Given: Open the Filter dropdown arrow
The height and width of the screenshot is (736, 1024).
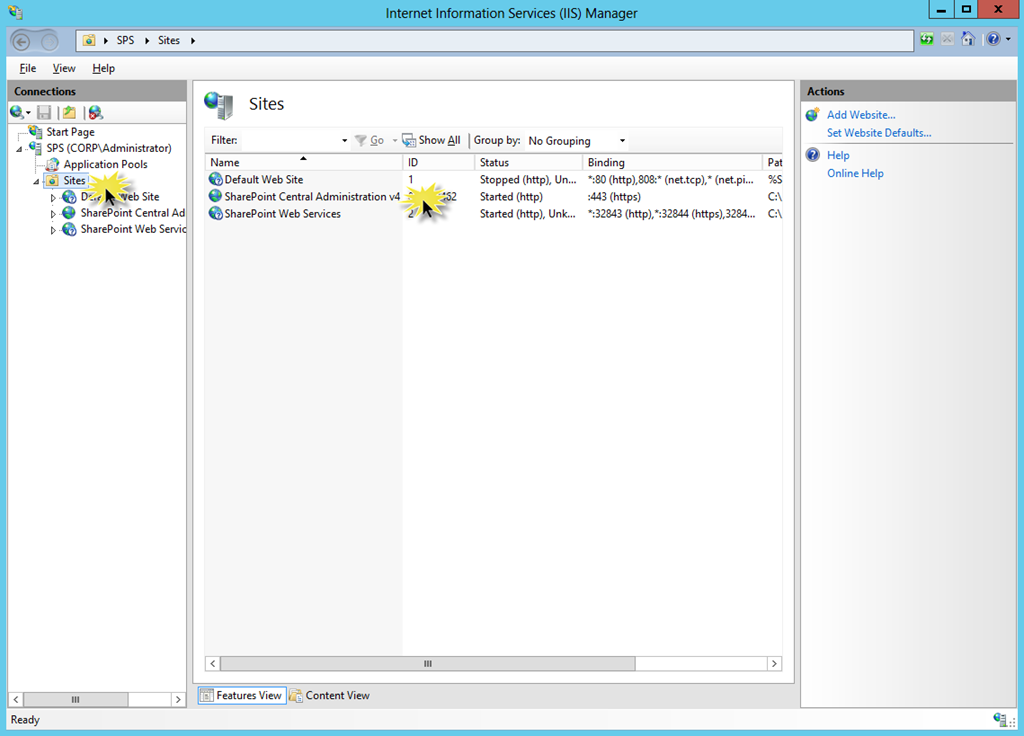Looking at the screenshot, I should (x=345, y=140).
